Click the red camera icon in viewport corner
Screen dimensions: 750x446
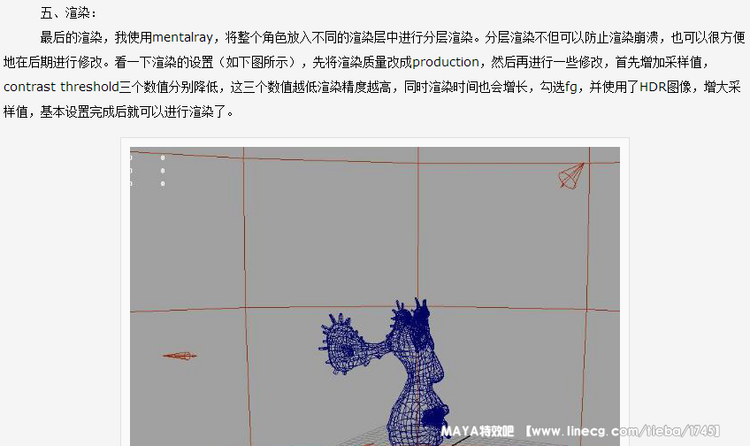(x=572, y=176)
